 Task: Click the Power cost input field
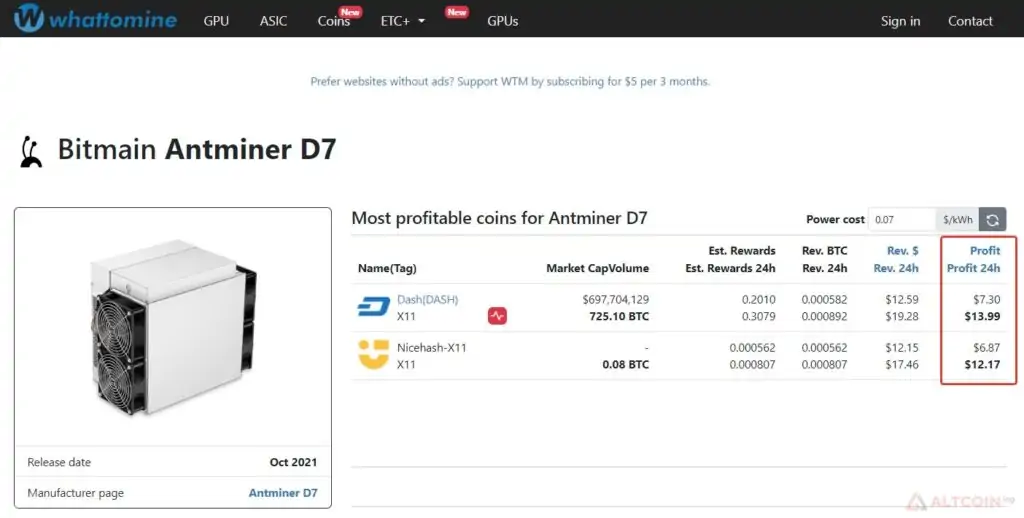902,219
